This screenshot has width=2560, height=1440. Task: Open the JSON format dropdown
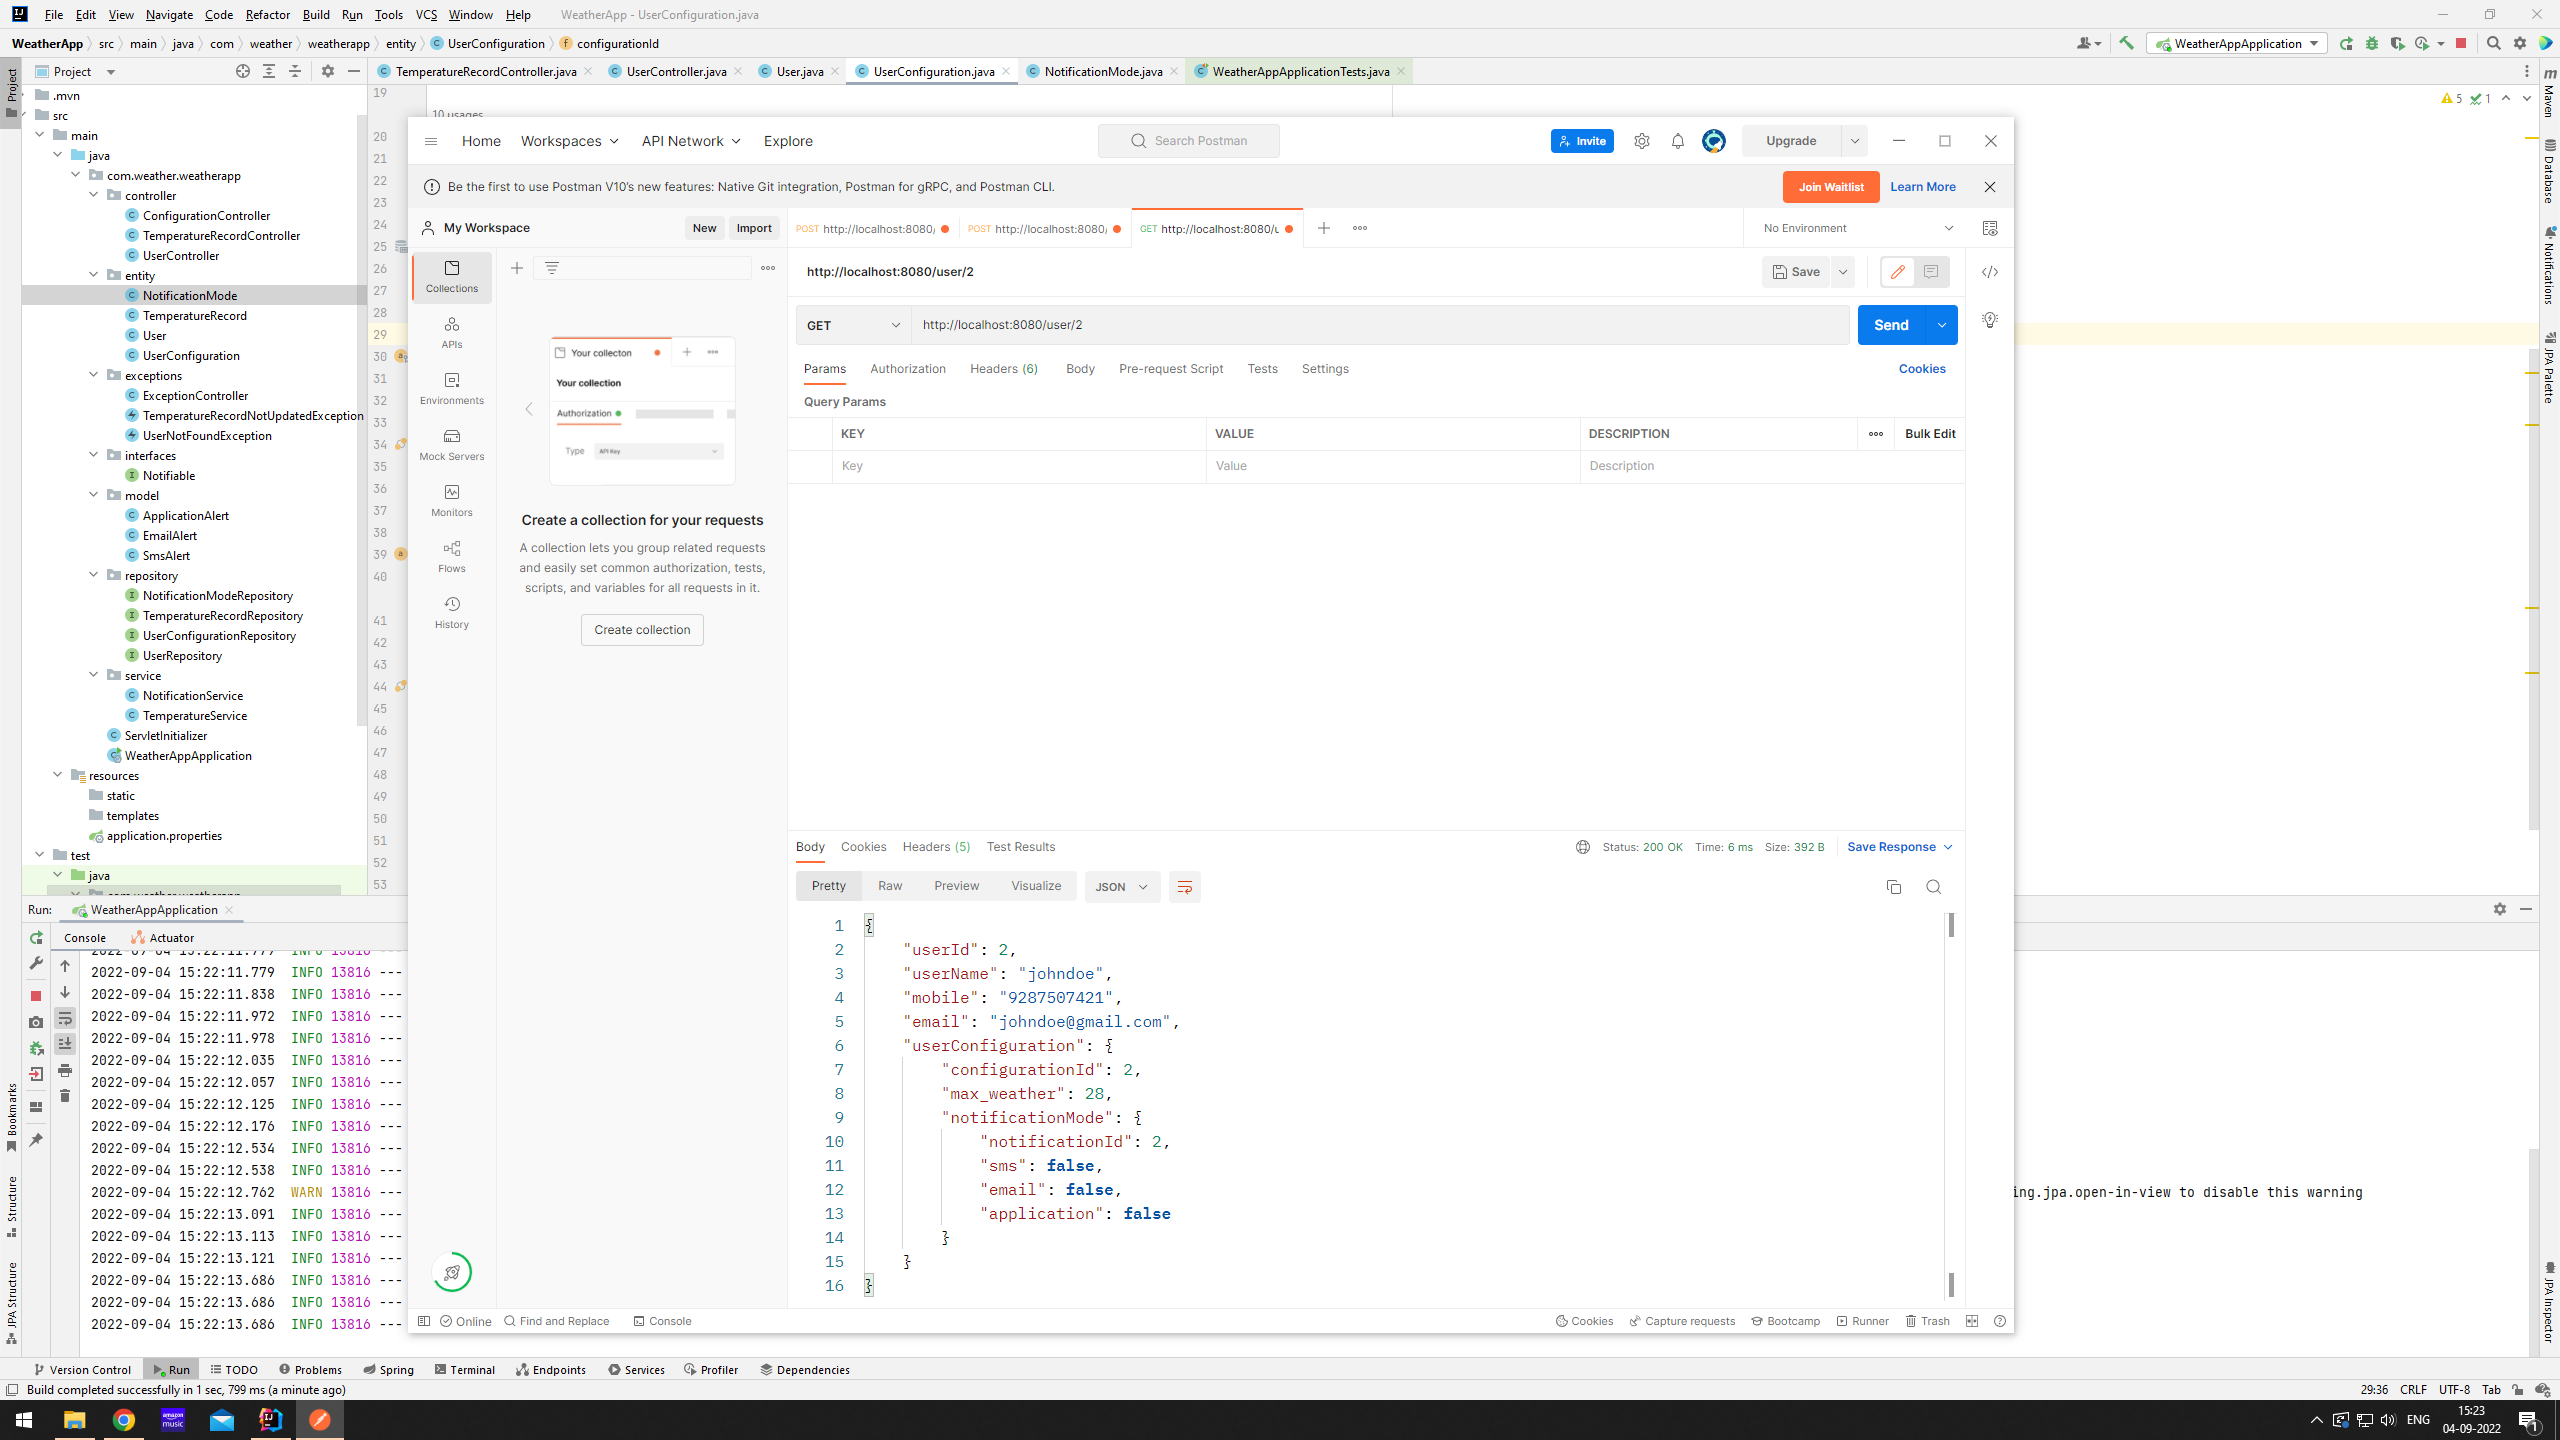click(1122, 887)
